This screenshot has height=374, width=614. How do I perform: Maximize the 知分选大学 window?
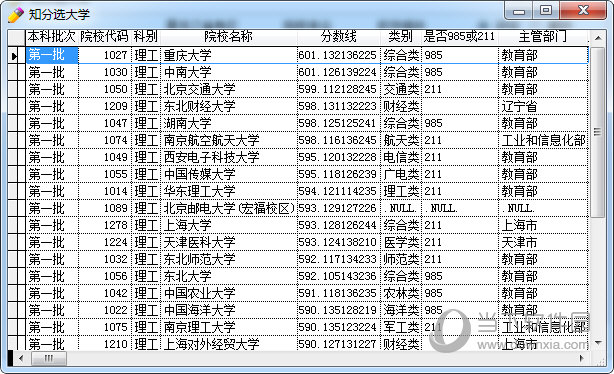(x=546, y=11)
